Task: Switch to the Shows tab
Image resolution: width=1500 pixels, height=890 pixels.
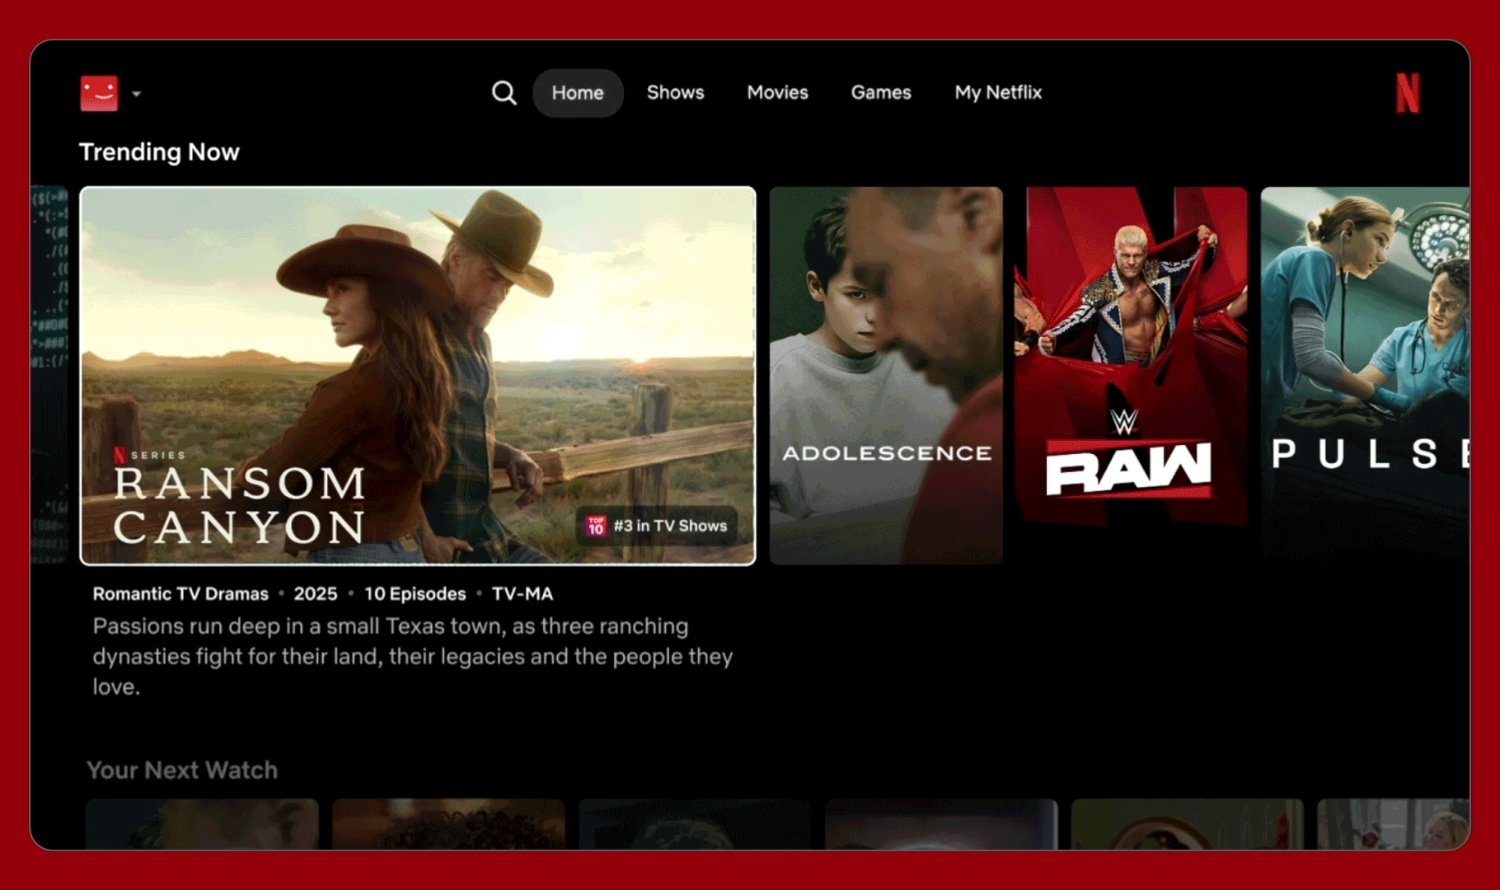Action: 675,93
